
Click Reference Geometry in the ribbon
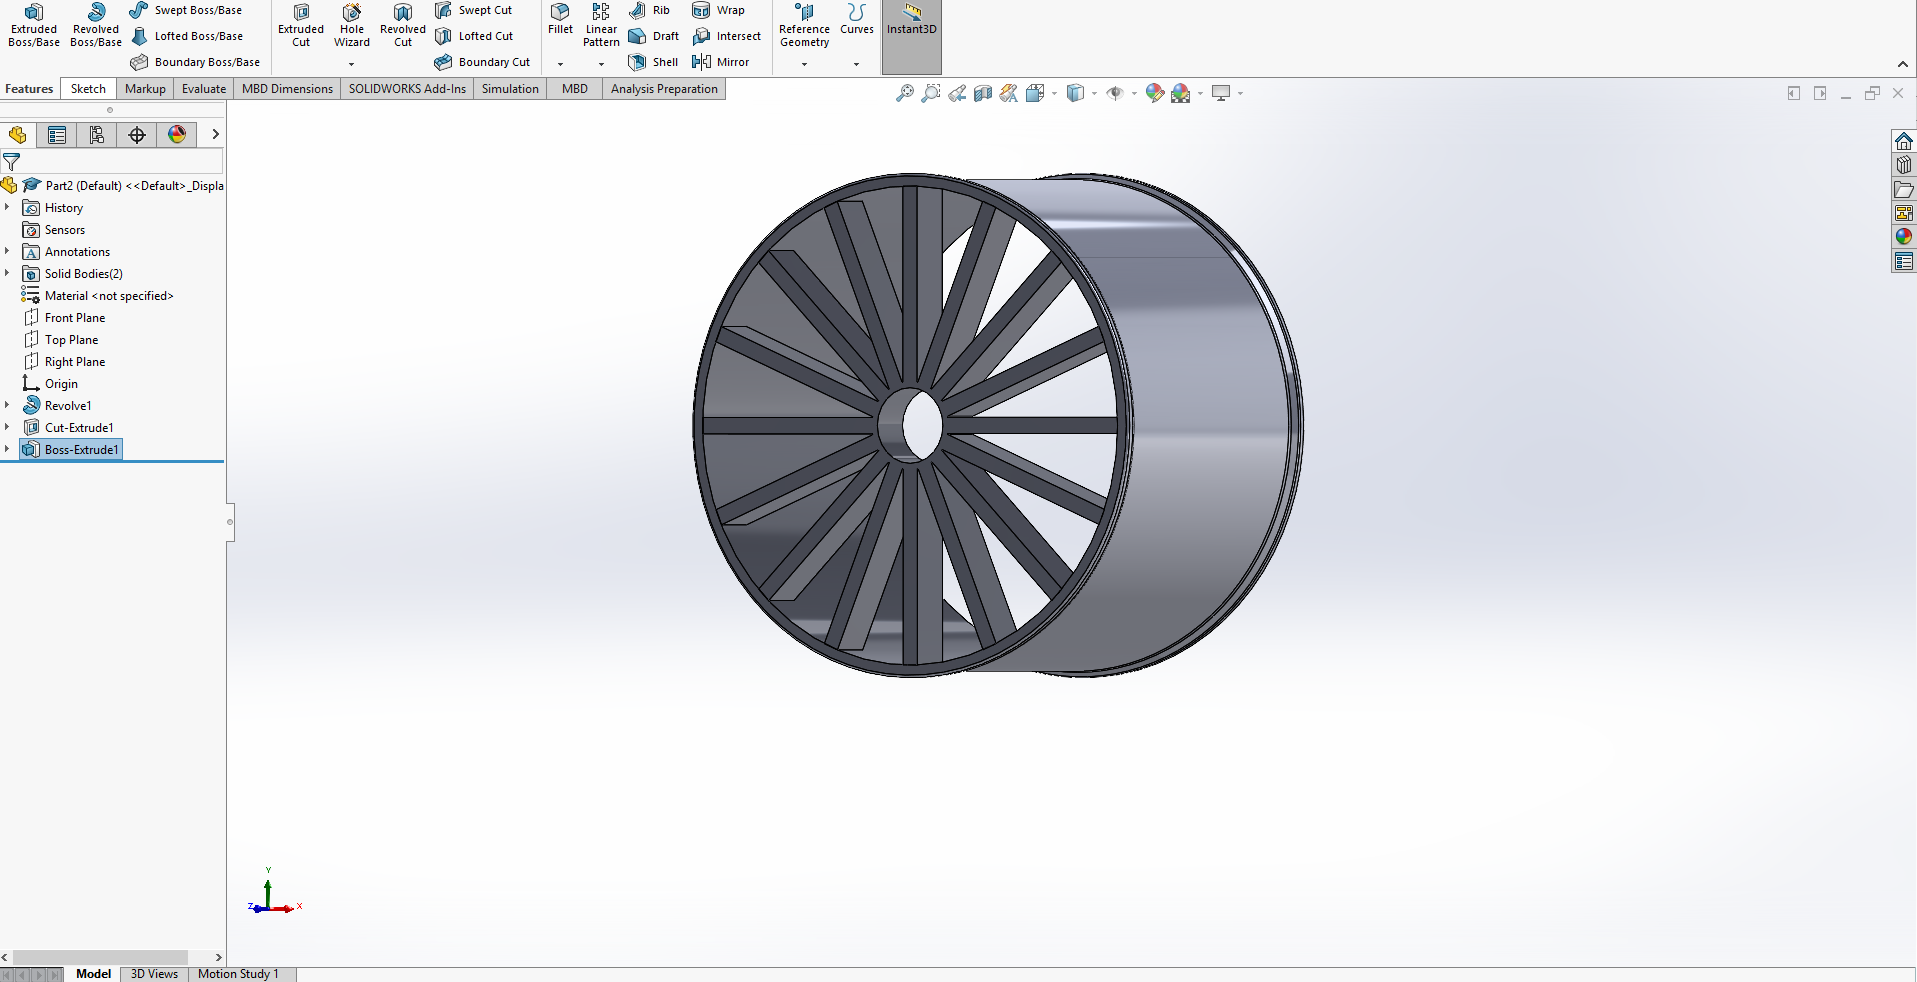pyautogui.click(x=804, y=28)
